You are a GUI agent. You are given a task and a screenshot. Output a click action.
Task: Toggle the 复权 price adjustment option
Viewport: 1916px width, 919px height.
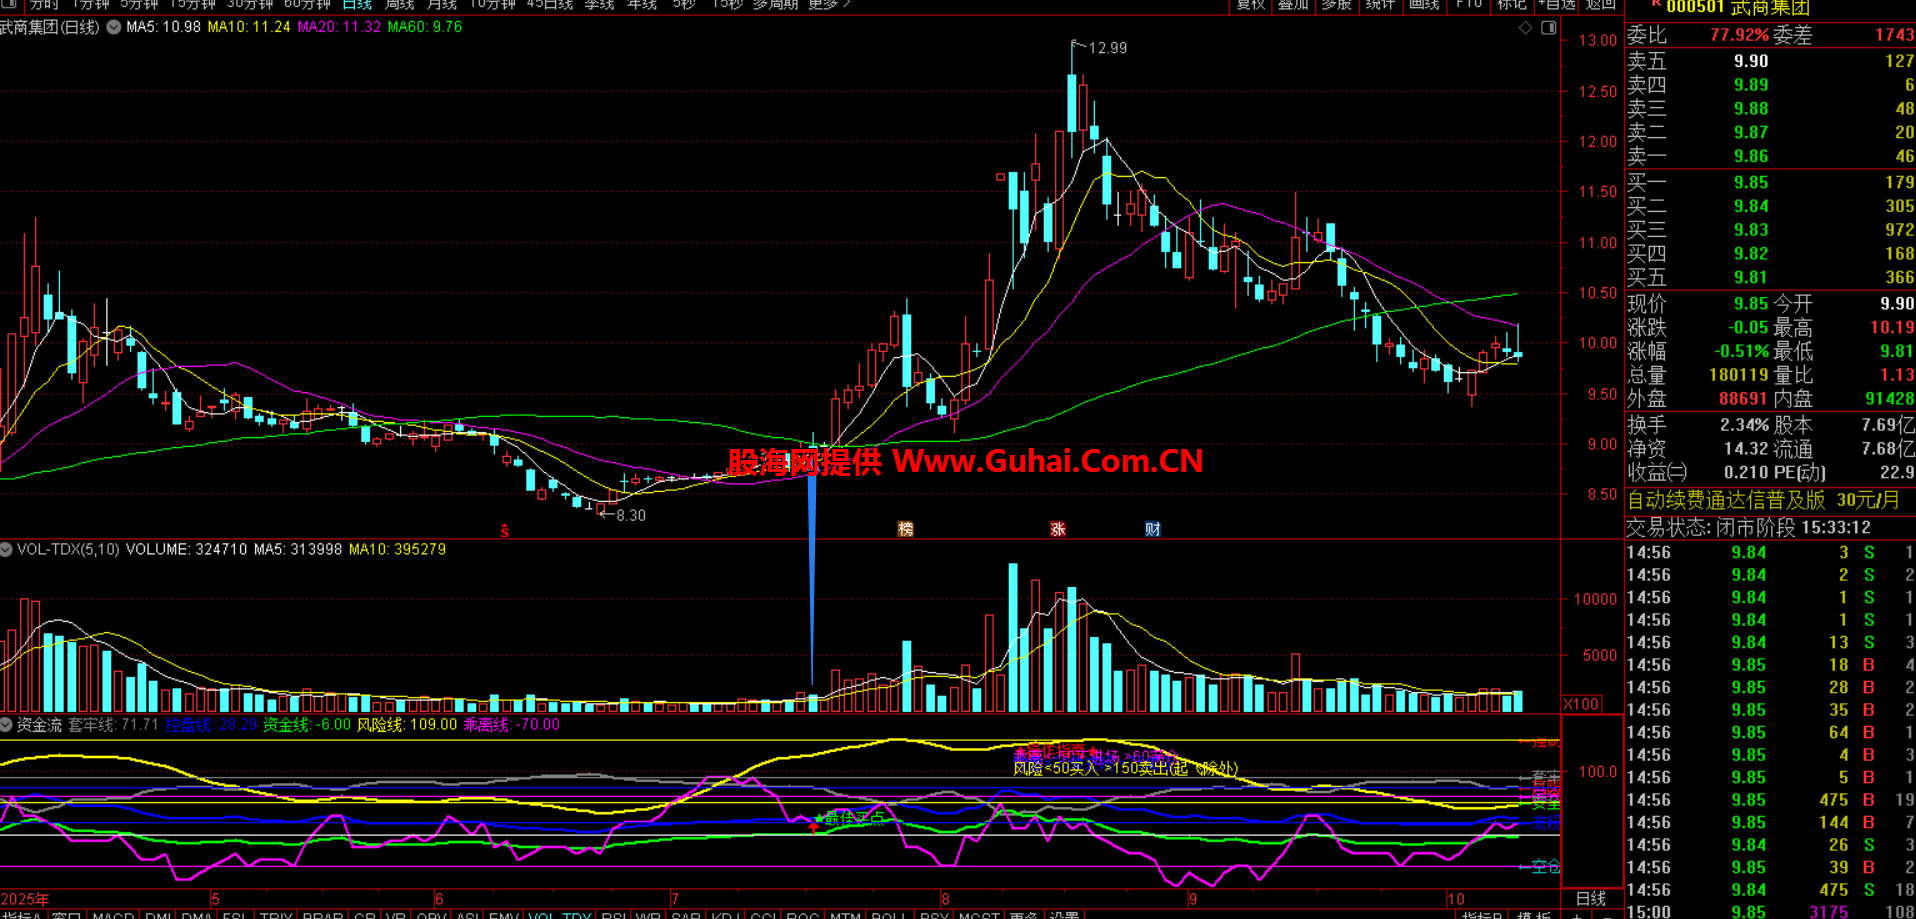pyautogui.click(x=1251, y=4)
